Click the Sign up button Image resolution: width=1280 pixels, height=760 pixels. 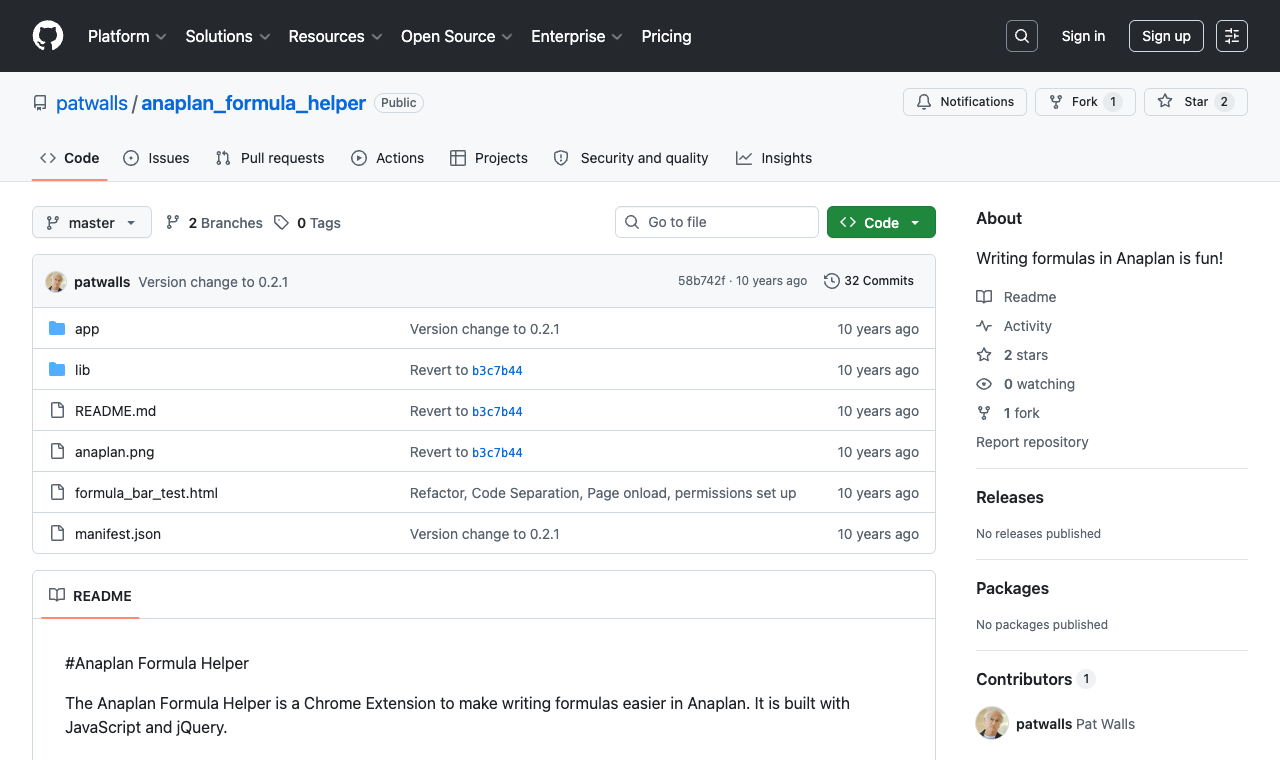point(1166,36)
